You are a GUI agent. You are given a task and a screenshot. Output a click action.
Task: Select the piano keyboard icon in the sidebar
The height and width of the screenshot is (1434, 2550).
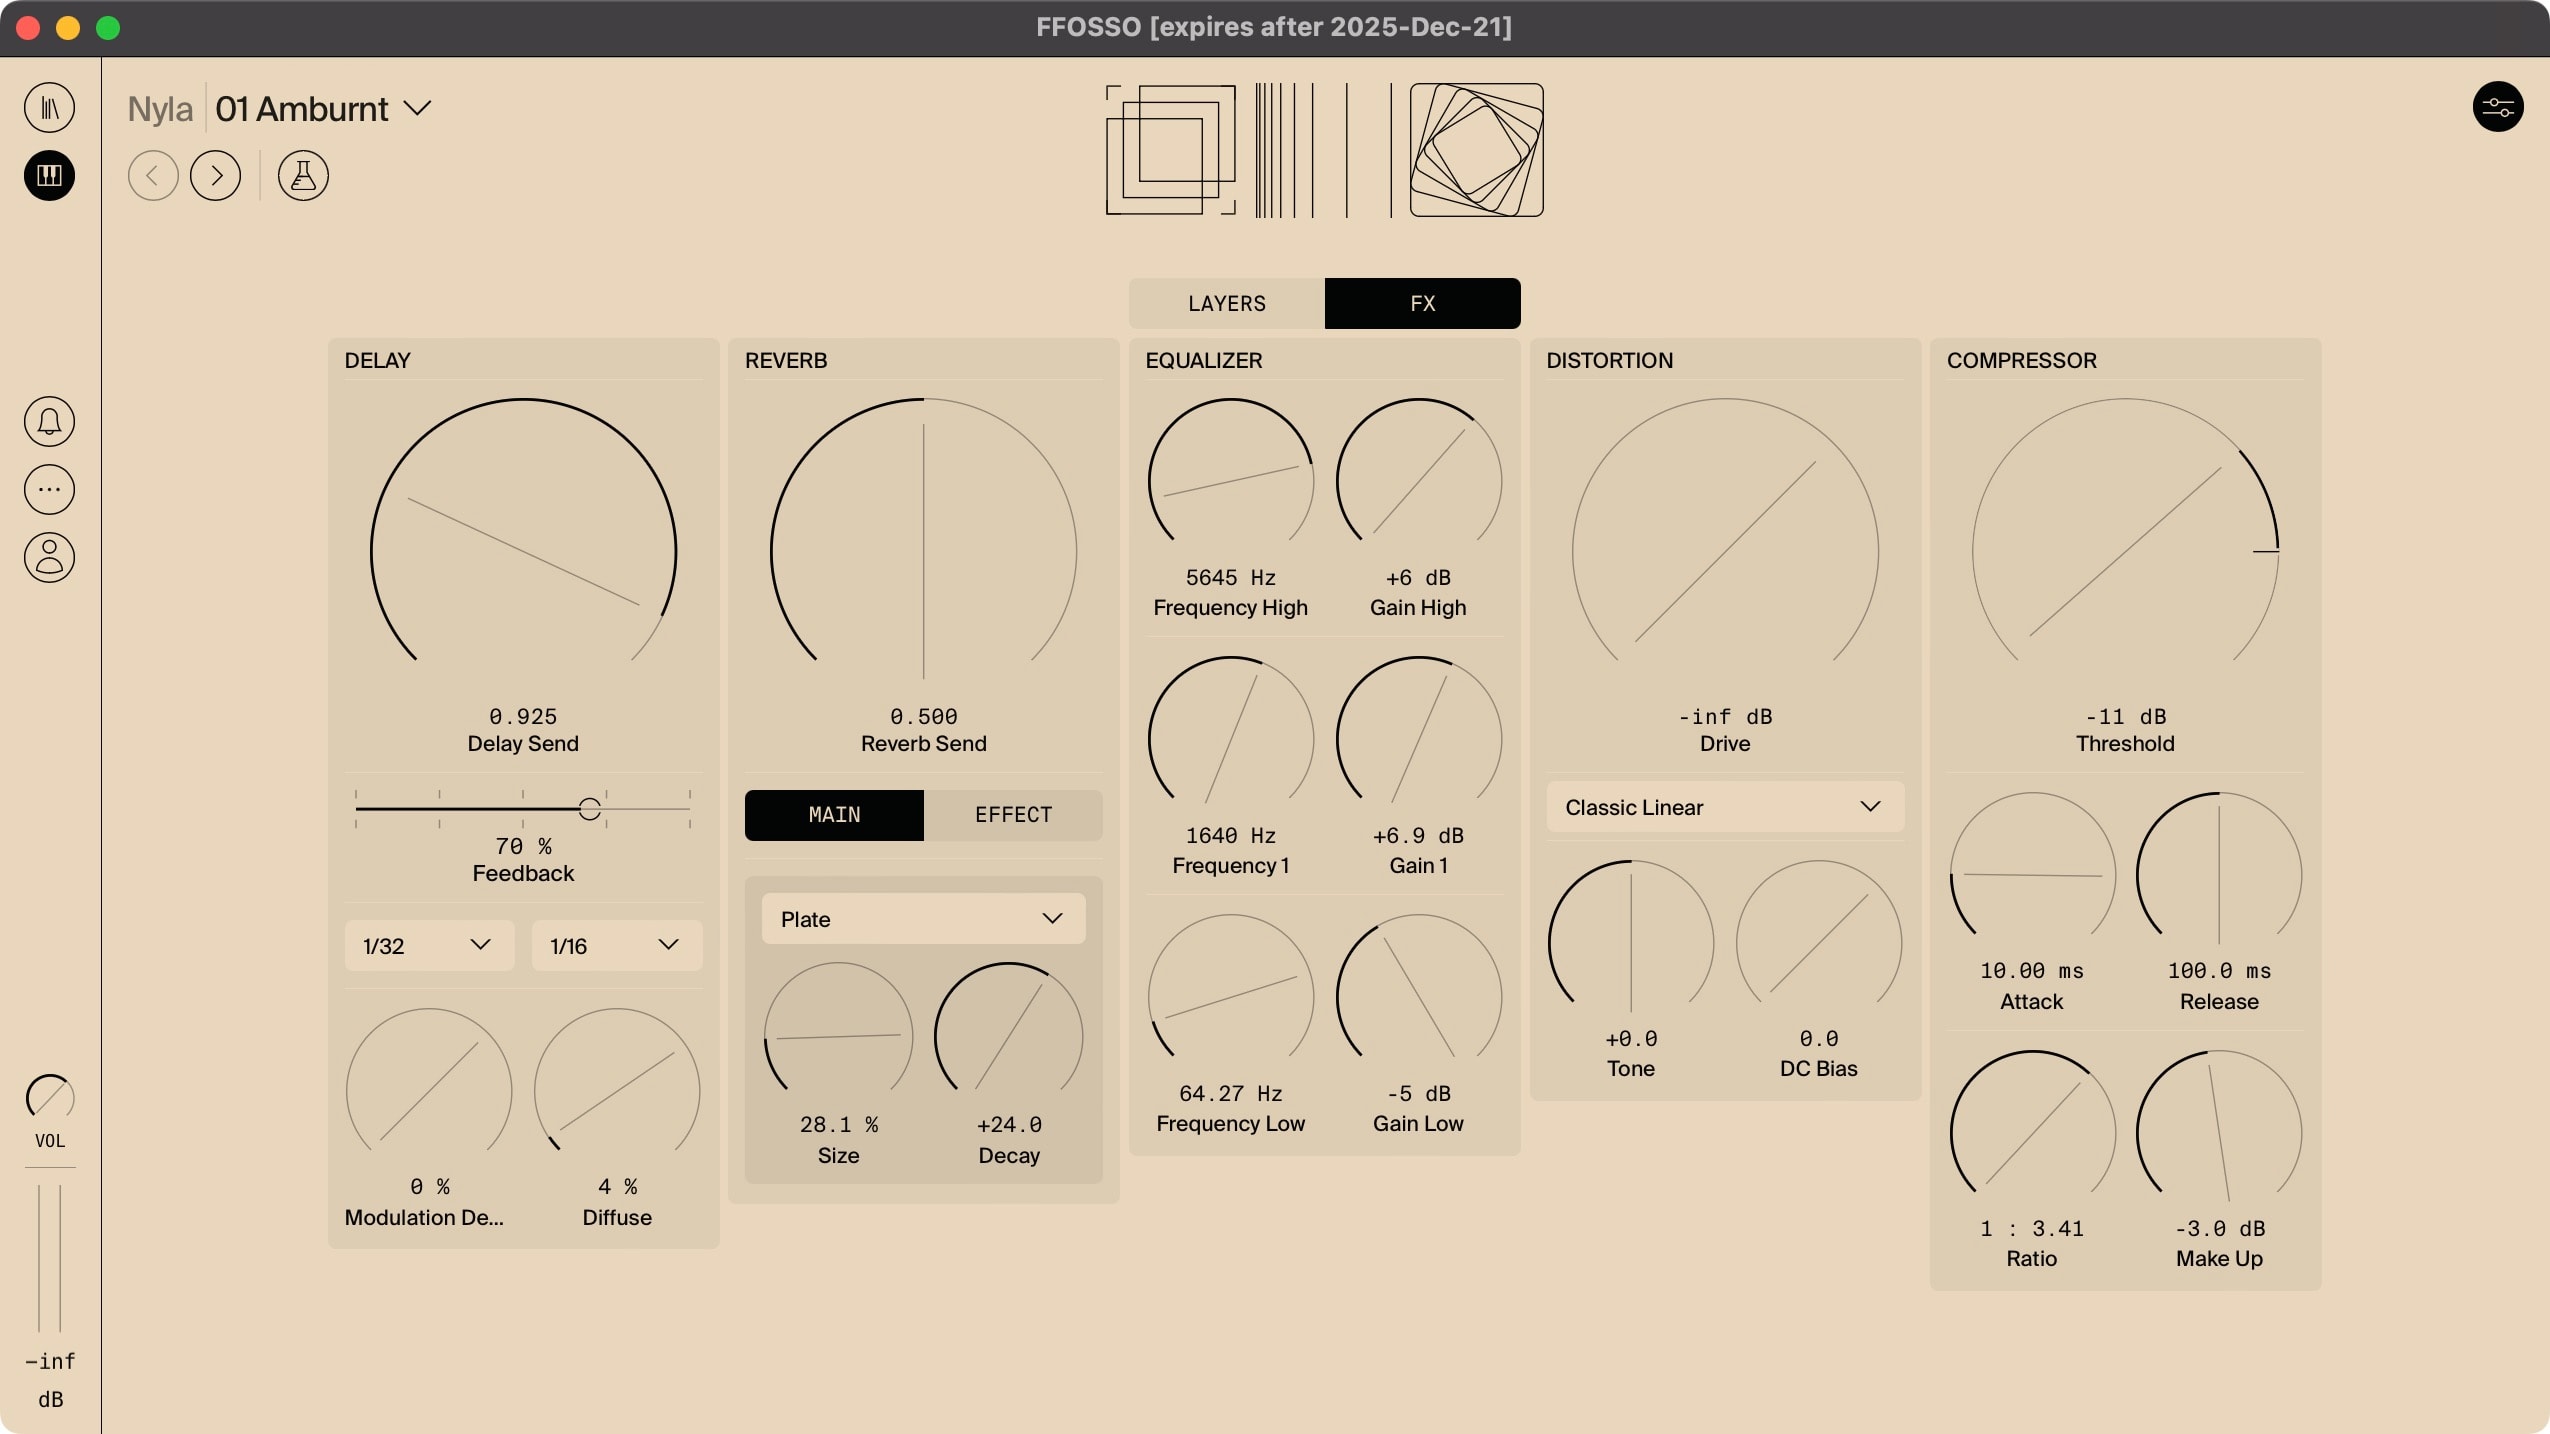click(x=49, y=176)
